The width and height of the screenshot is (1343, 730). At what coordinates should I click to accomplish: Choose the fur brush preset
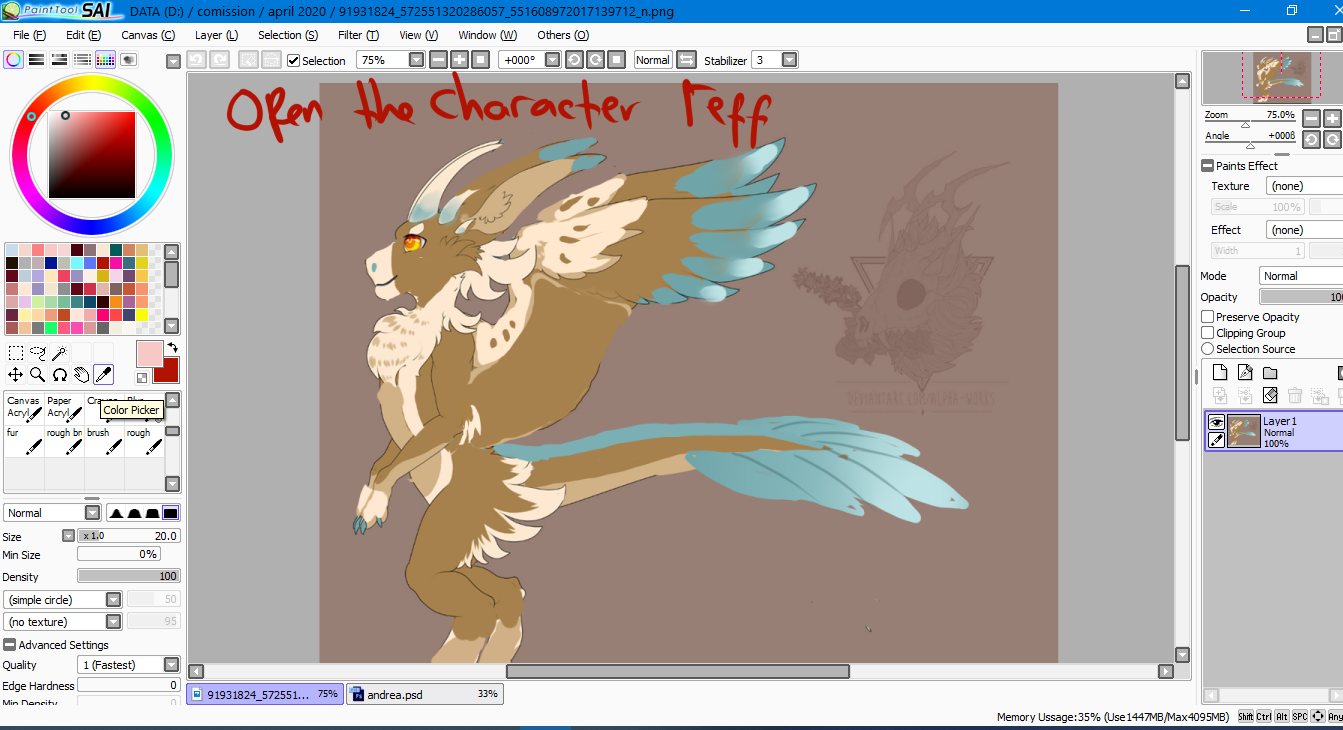(24, 440)
